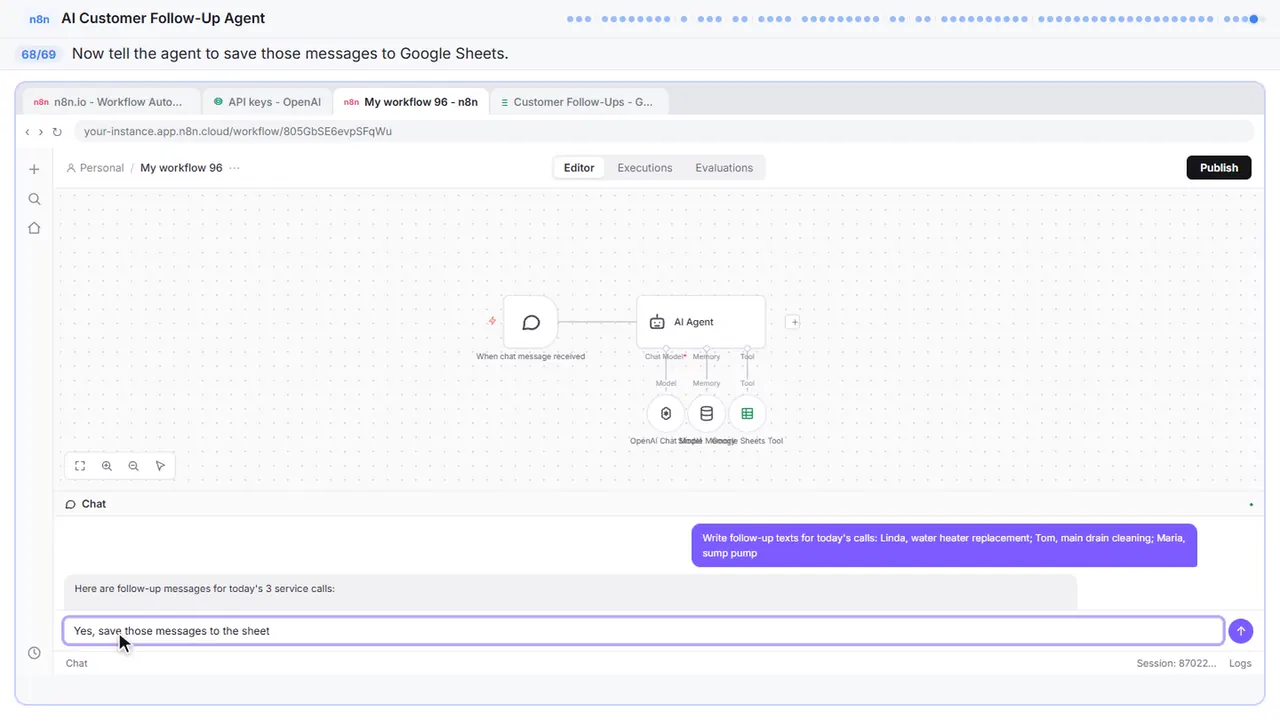Open search from the sidebar magnifier icon
The width and height of the screenshot is (1280, 720).
pos(34,199)
